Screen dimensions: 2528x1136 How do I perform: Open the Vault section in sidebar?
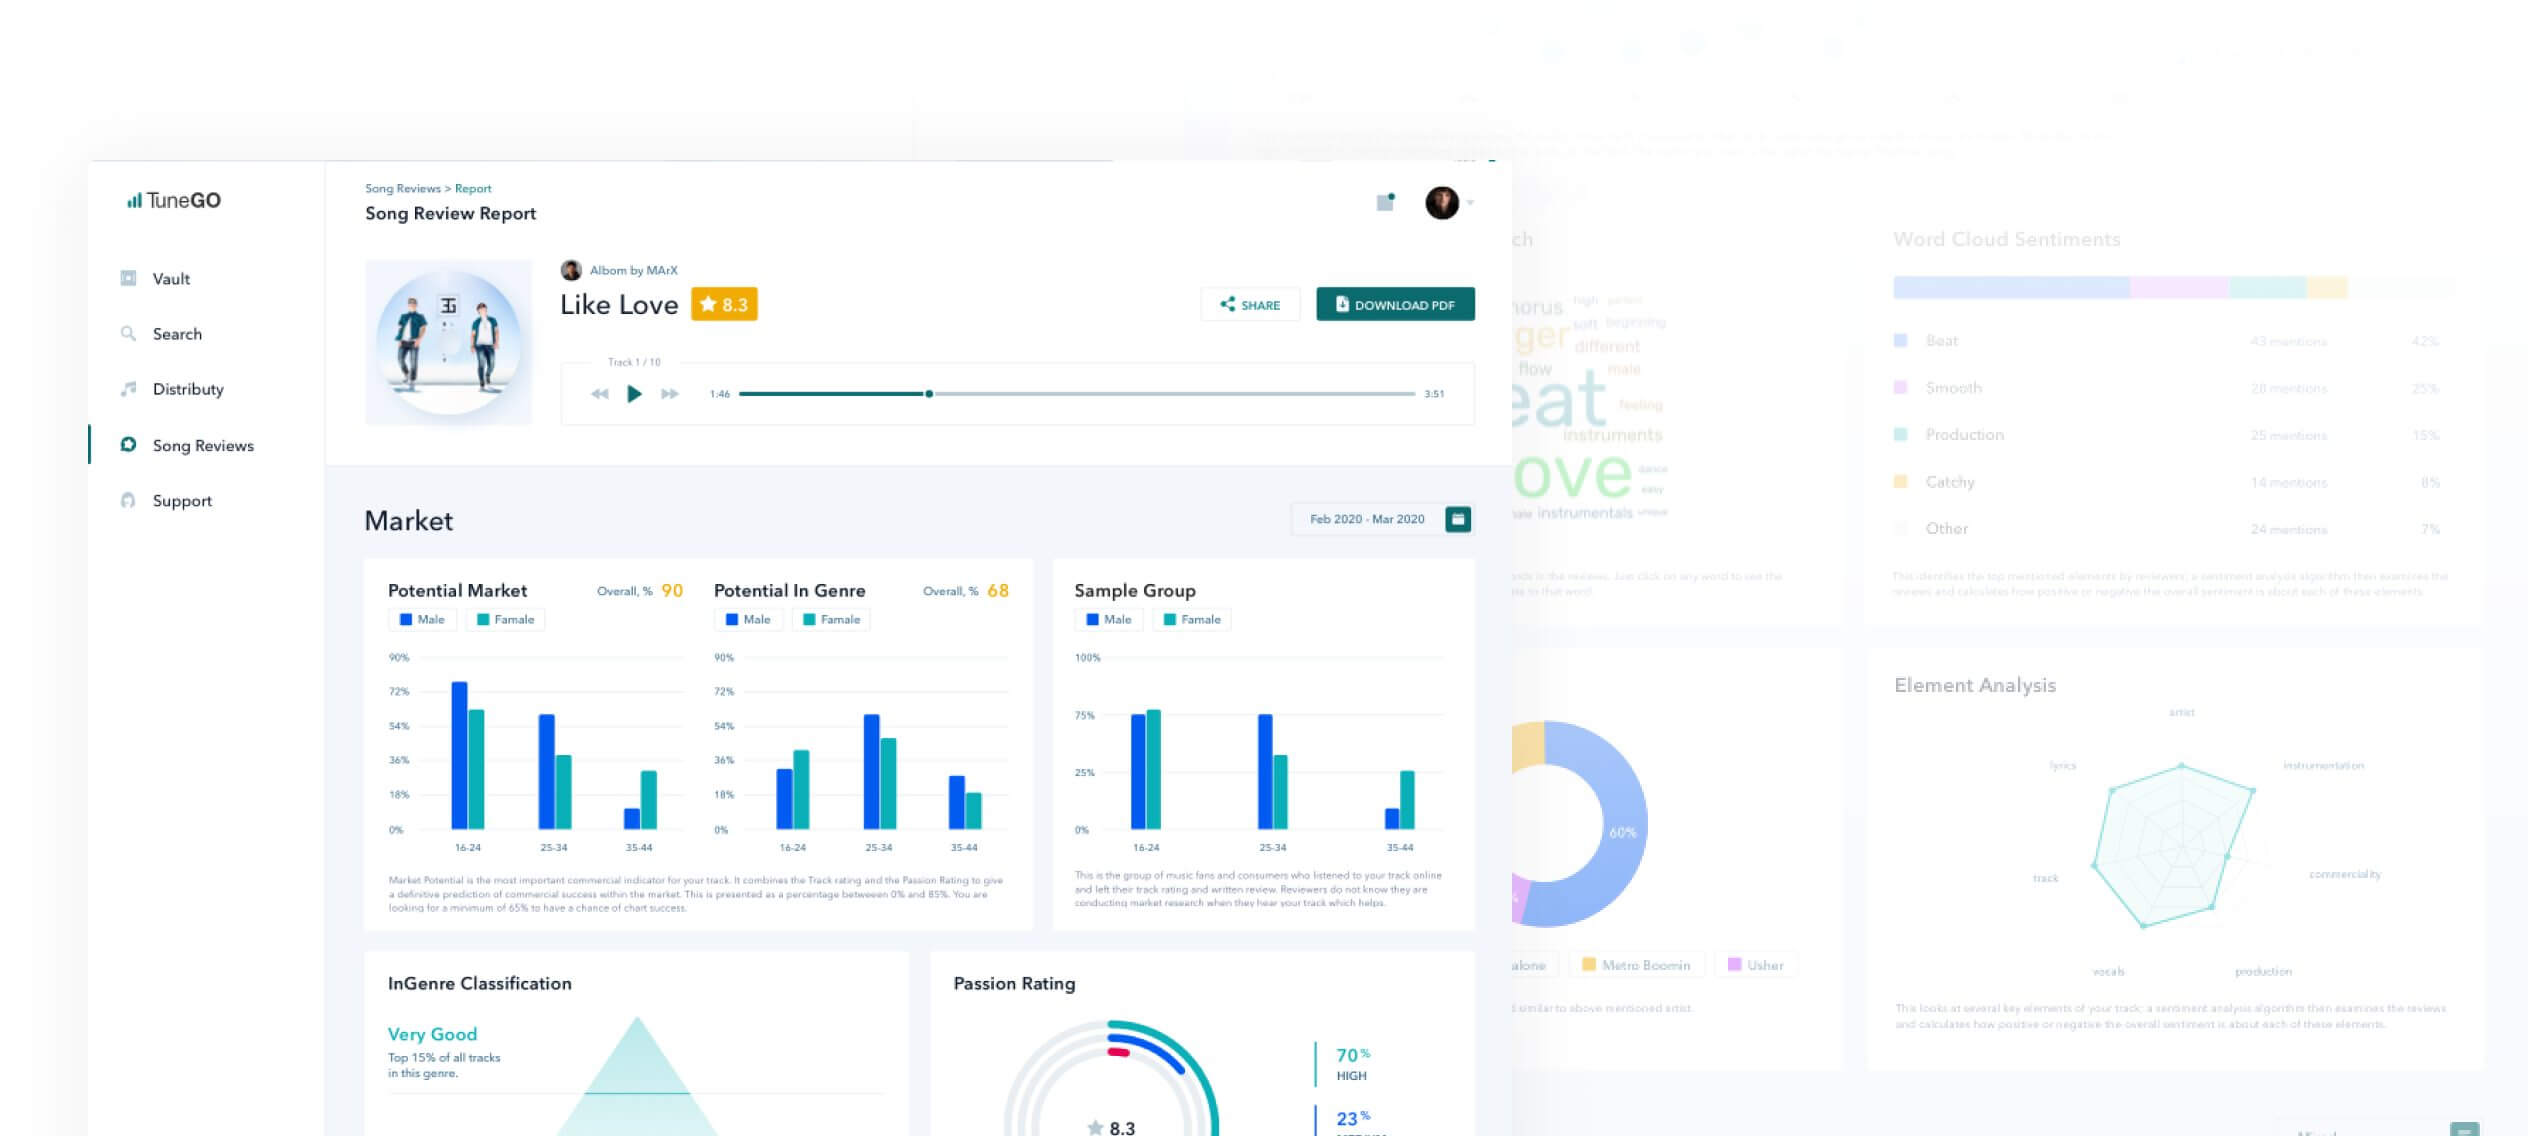171,277
